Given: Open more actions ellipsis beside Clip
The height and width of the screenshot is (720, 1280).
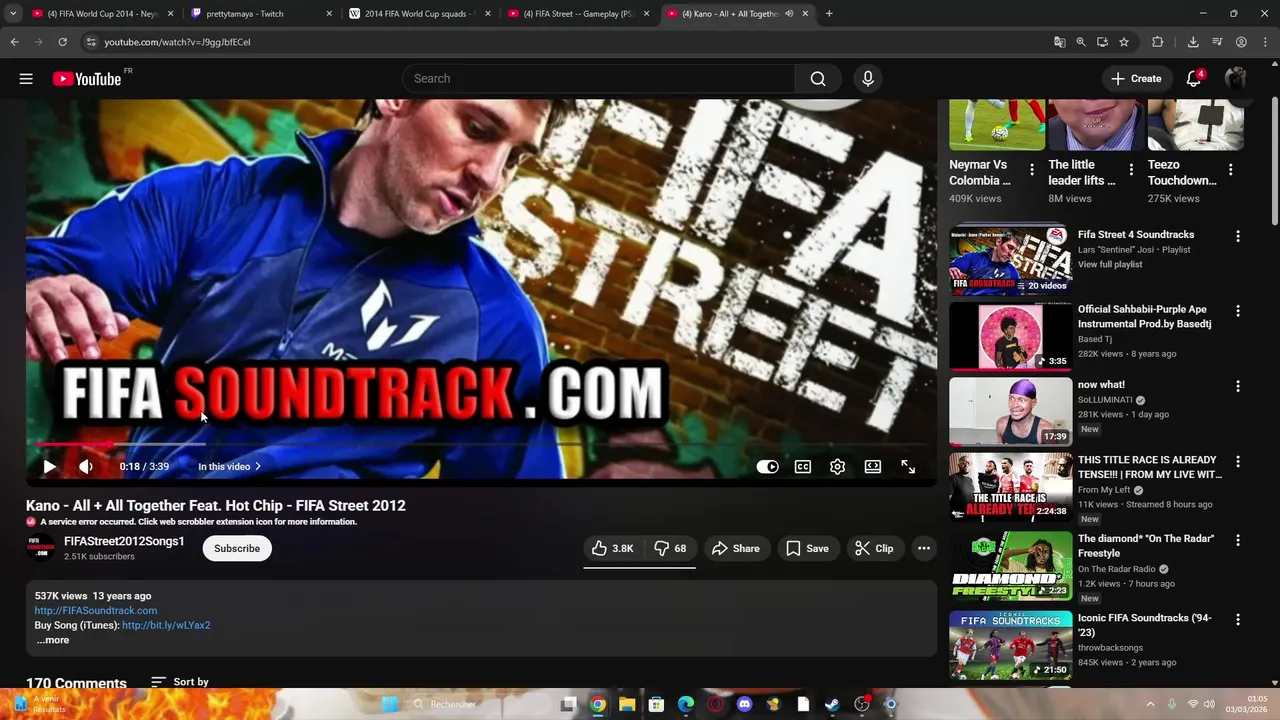Looking at the screenshot, I should pyautogui.click(x=924, y=548).
